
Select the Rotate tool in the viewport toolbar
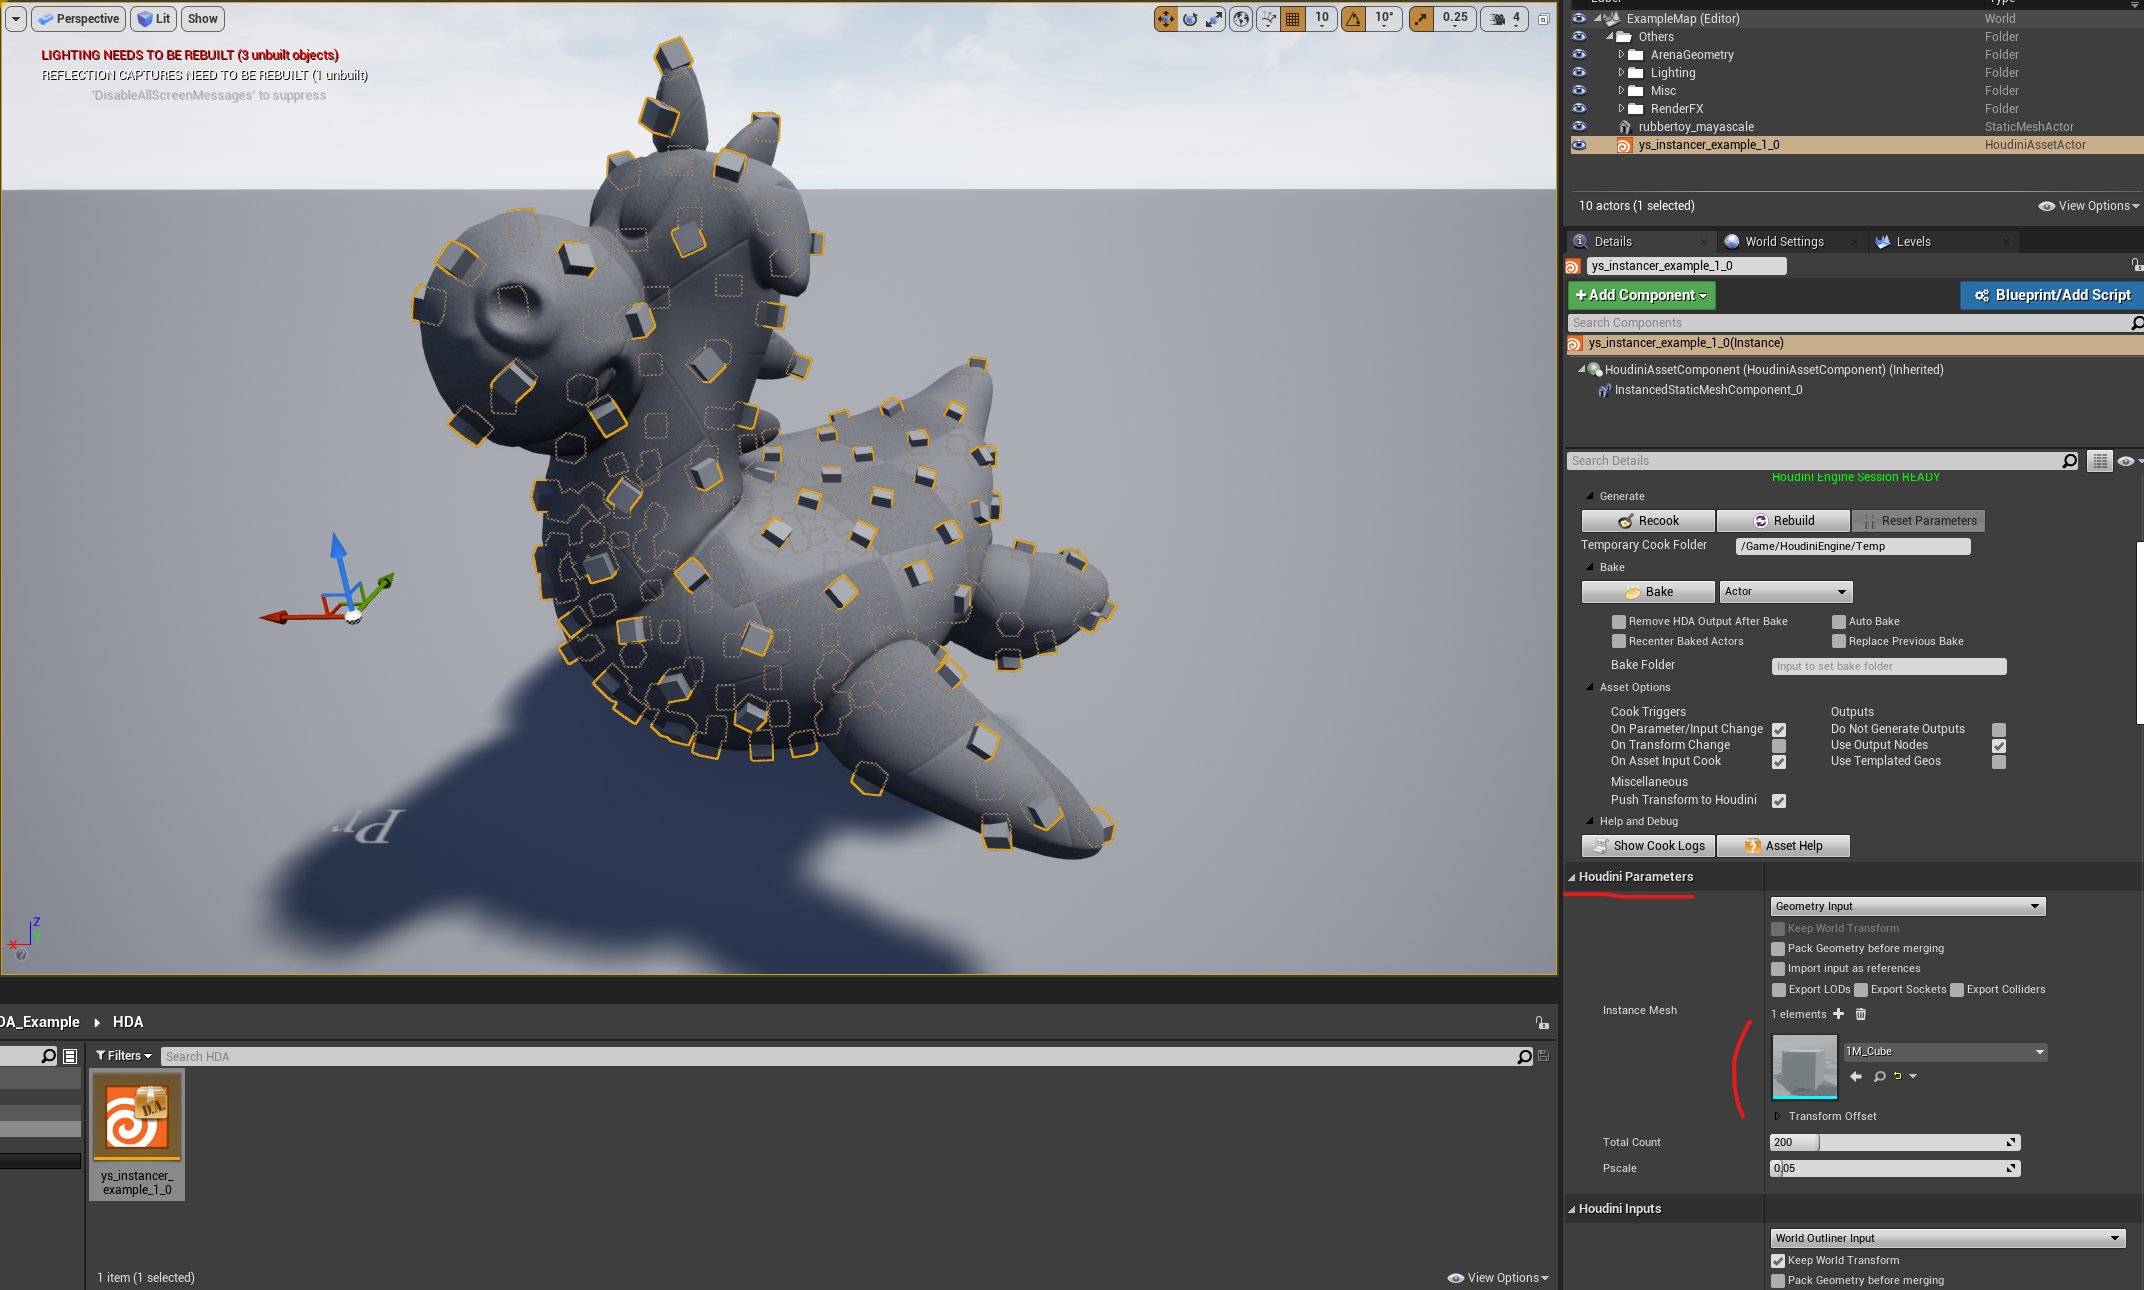coord(1189,19)
